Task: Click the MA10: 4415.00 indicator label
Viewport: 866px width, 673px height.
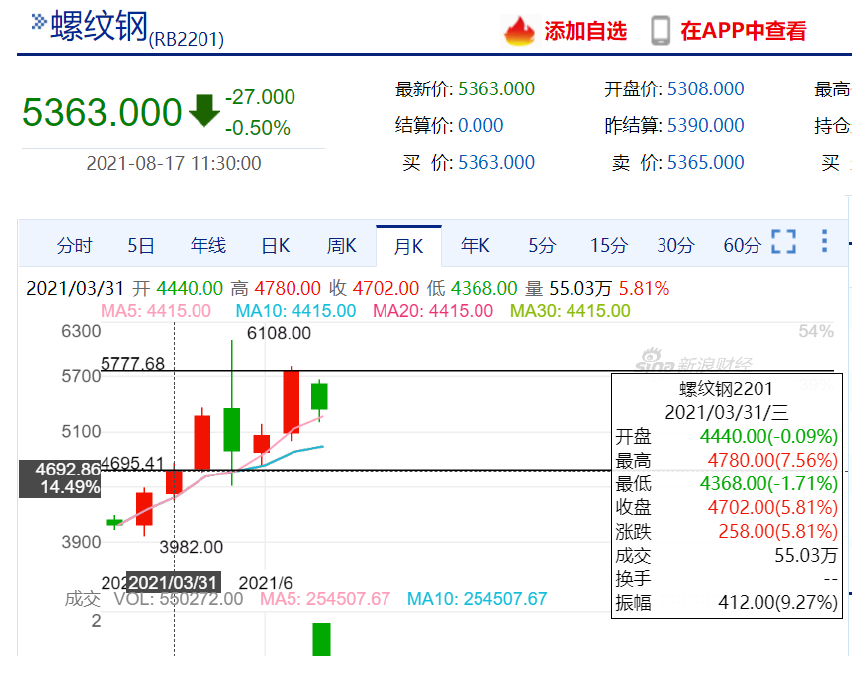Action: (x=295, y=311)
